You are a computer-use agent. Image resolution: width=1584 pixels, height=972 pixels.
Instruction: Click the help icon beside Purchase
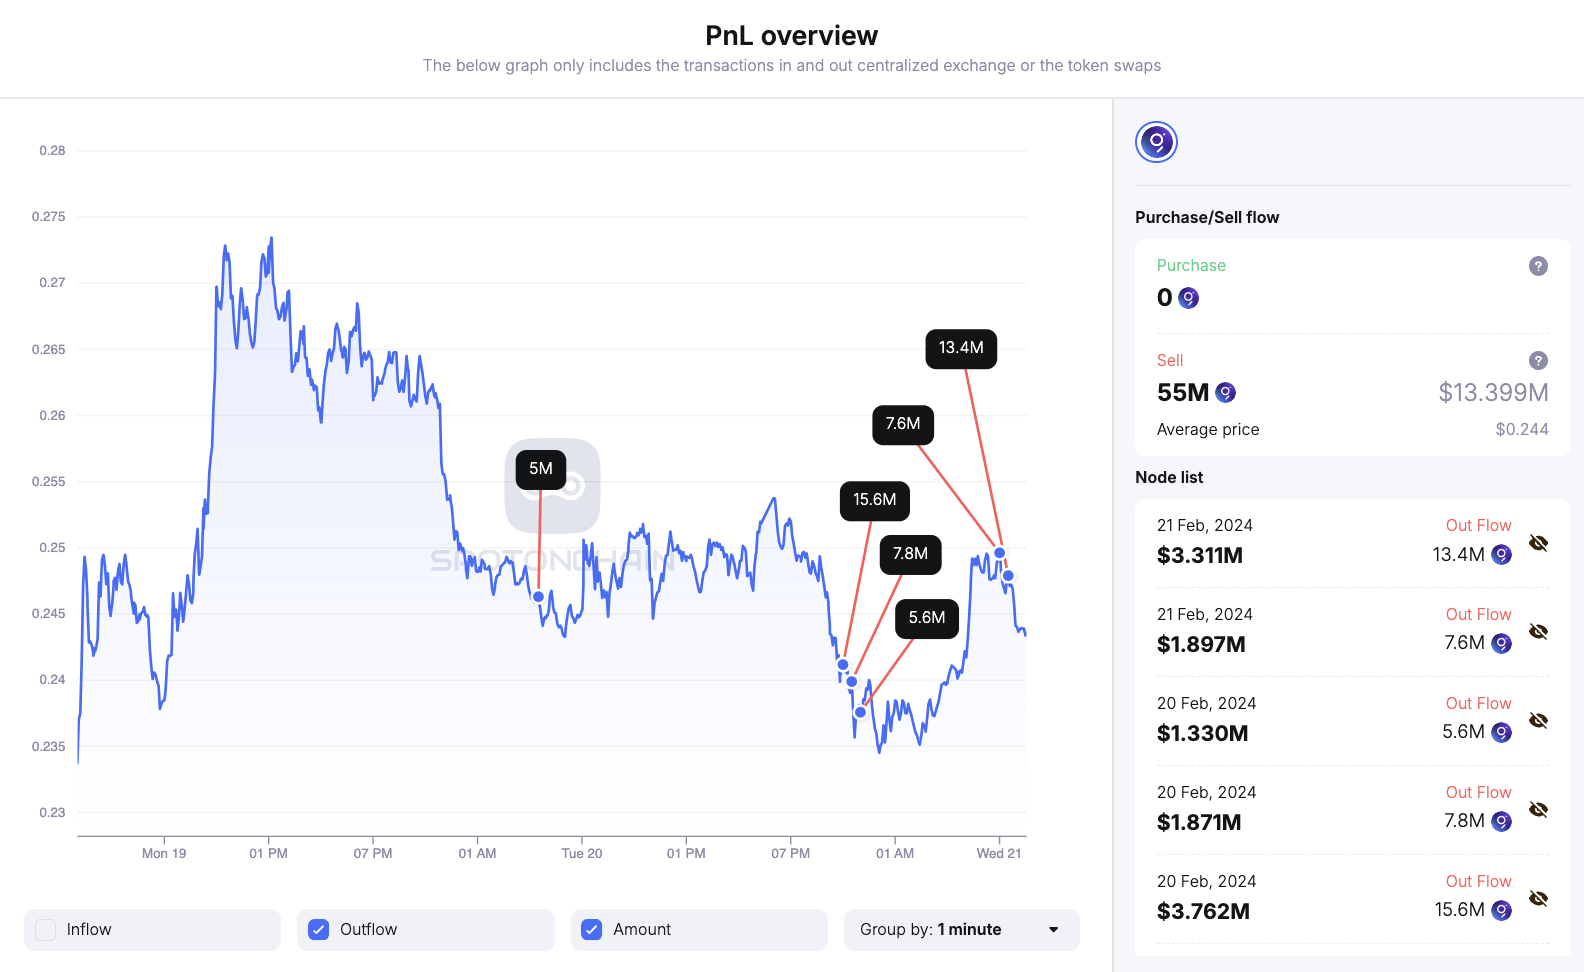pyautogui.click(x=1538, y=266)
